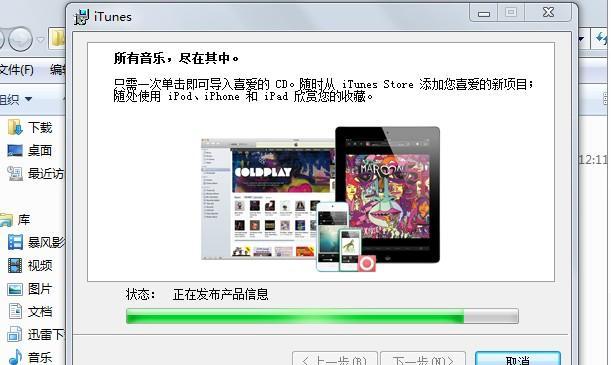Click the 音乐 label under libraries
This screenshot has height=365, width=611.
40,357
